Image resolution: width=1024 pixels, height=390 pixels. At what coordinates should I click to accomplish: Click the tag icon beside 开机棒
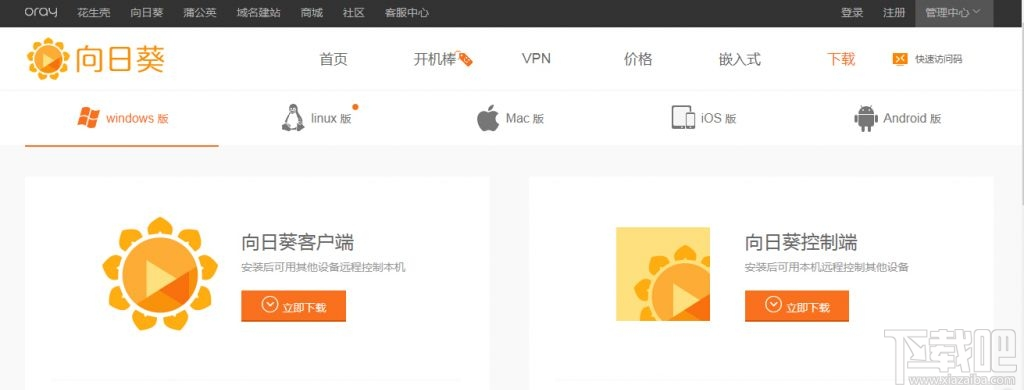click(465, 59)
